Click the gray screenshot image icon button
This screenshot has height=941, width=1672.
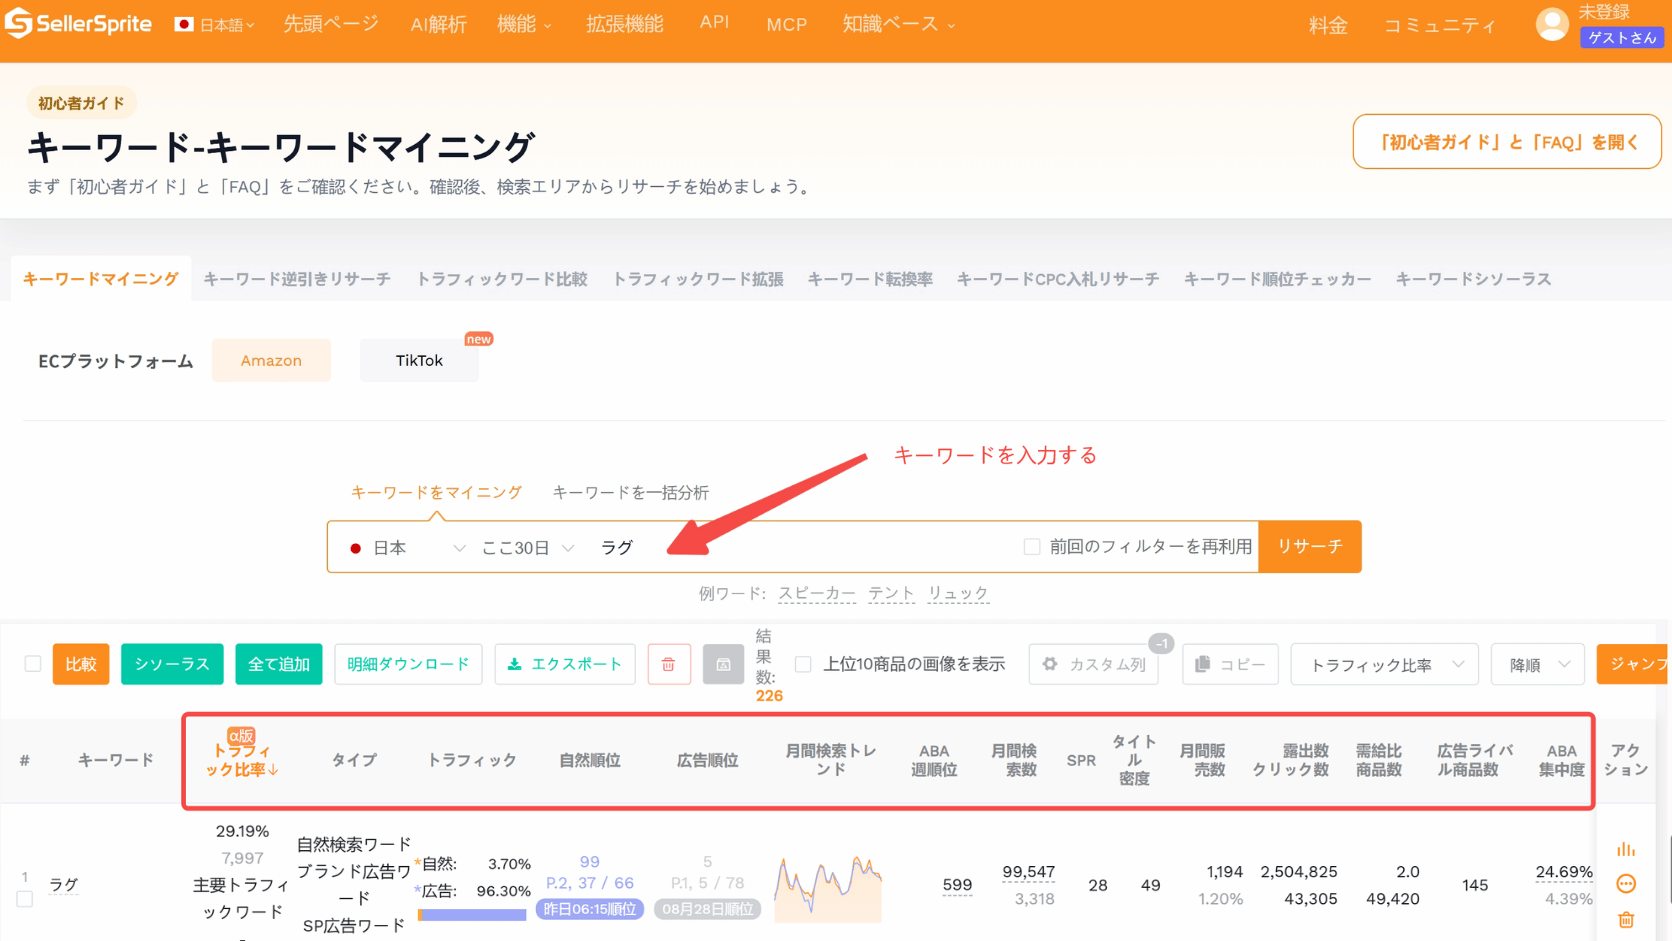click(723, 664)
